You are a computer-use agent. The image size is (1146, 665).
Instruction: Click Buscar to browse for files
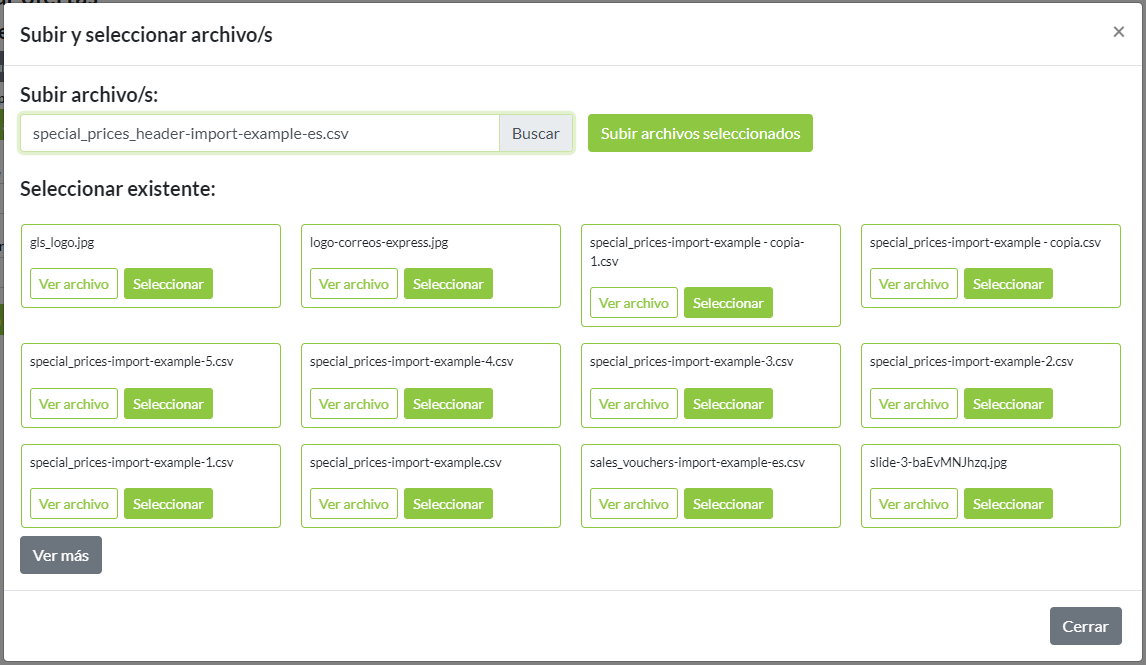536,133
